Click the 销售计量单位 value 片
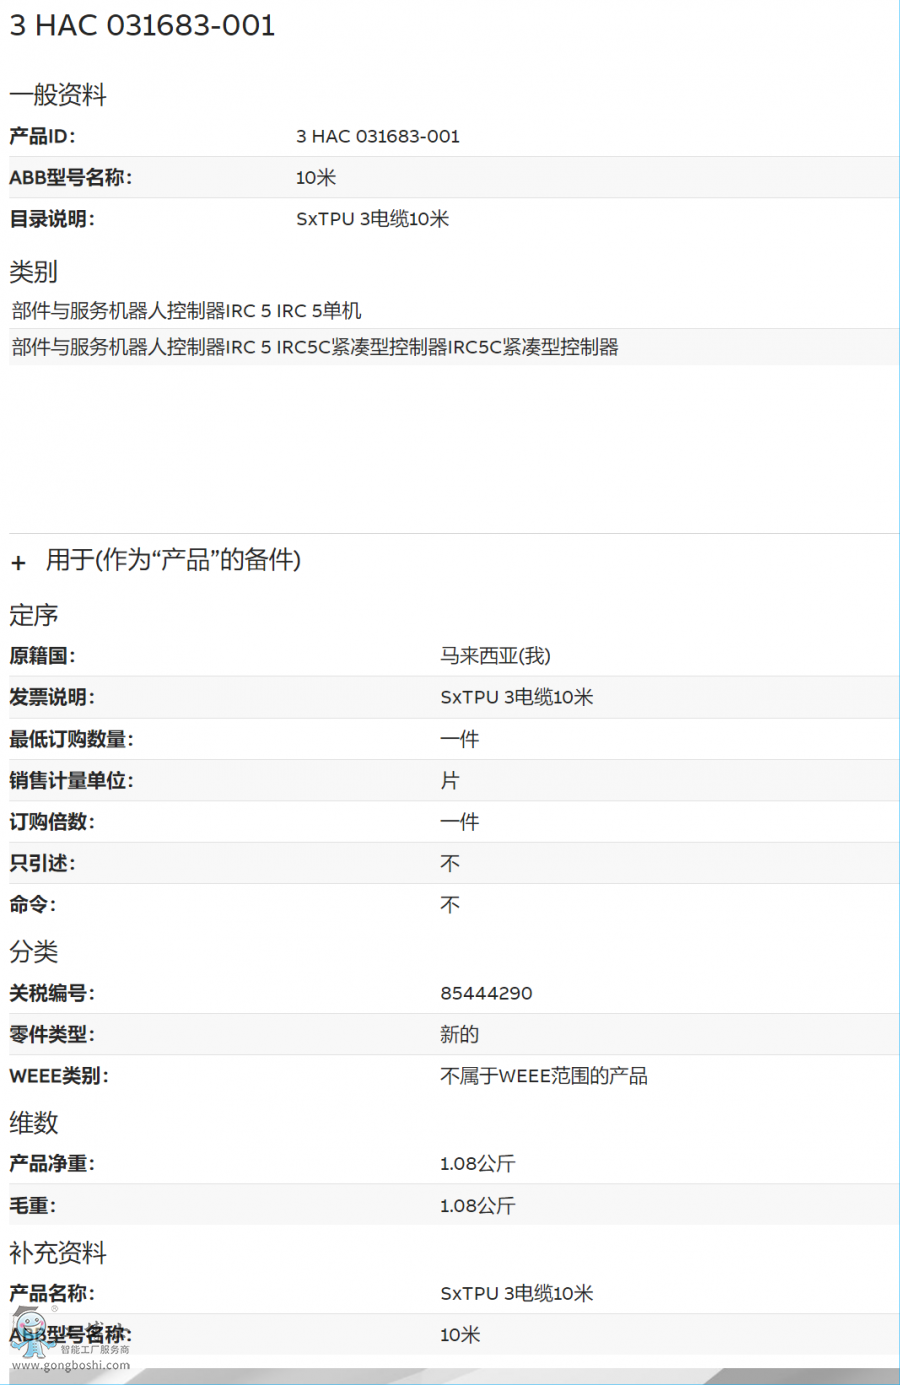The width and height of the screenshot is (900, 1385). click(450, 780)
